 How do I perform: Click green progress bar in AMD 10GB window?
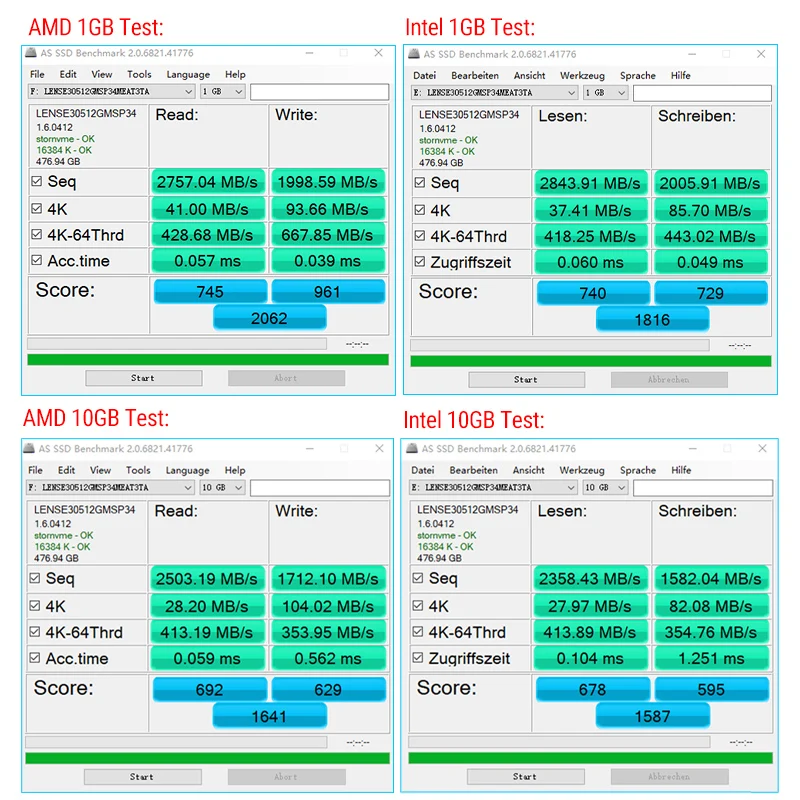click(x=207, y=758)
